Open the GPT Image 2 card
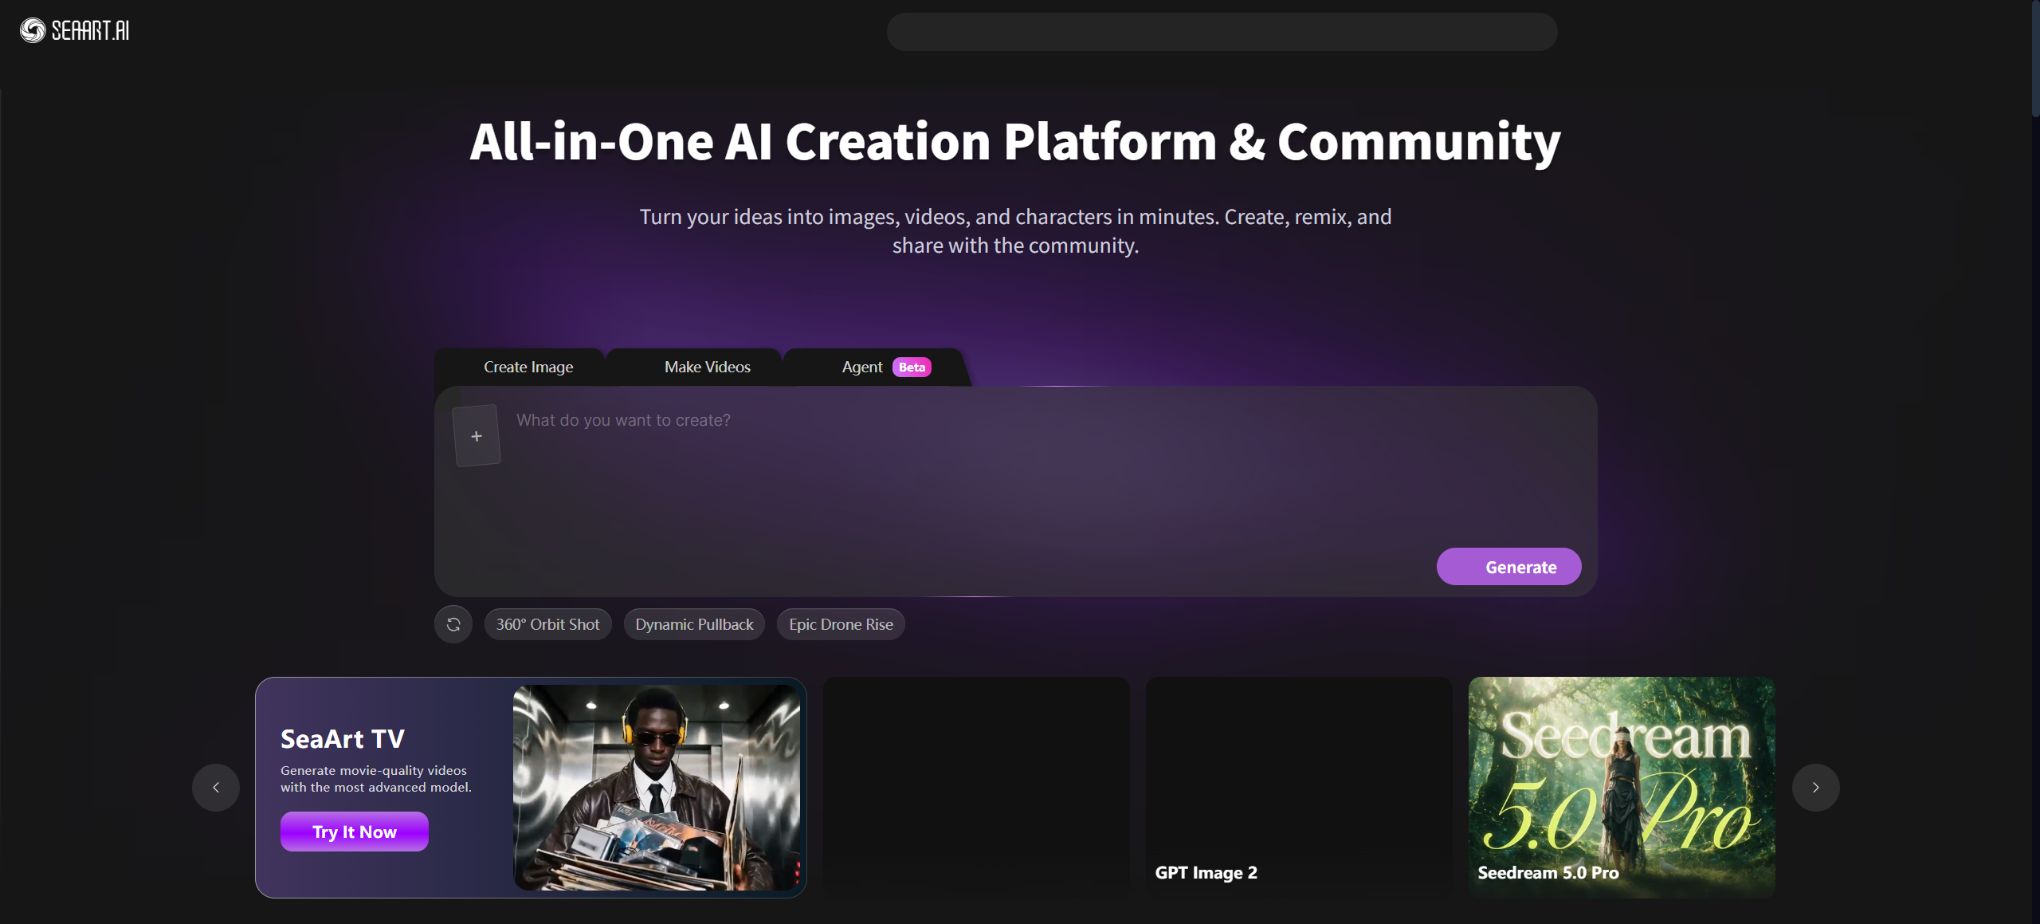Viewport: 2040px width, 924px height. click(x=1299, y=787)
